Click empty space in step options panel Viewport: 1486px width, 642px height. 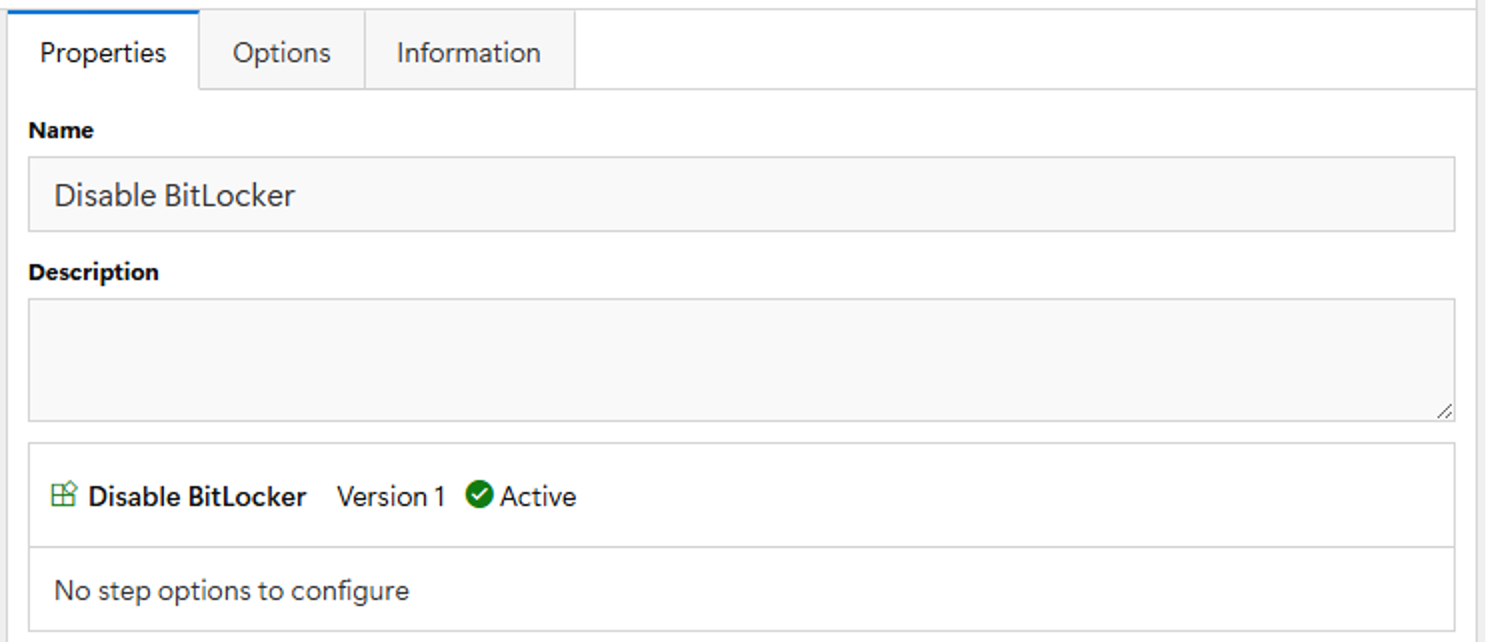point(930,590)
